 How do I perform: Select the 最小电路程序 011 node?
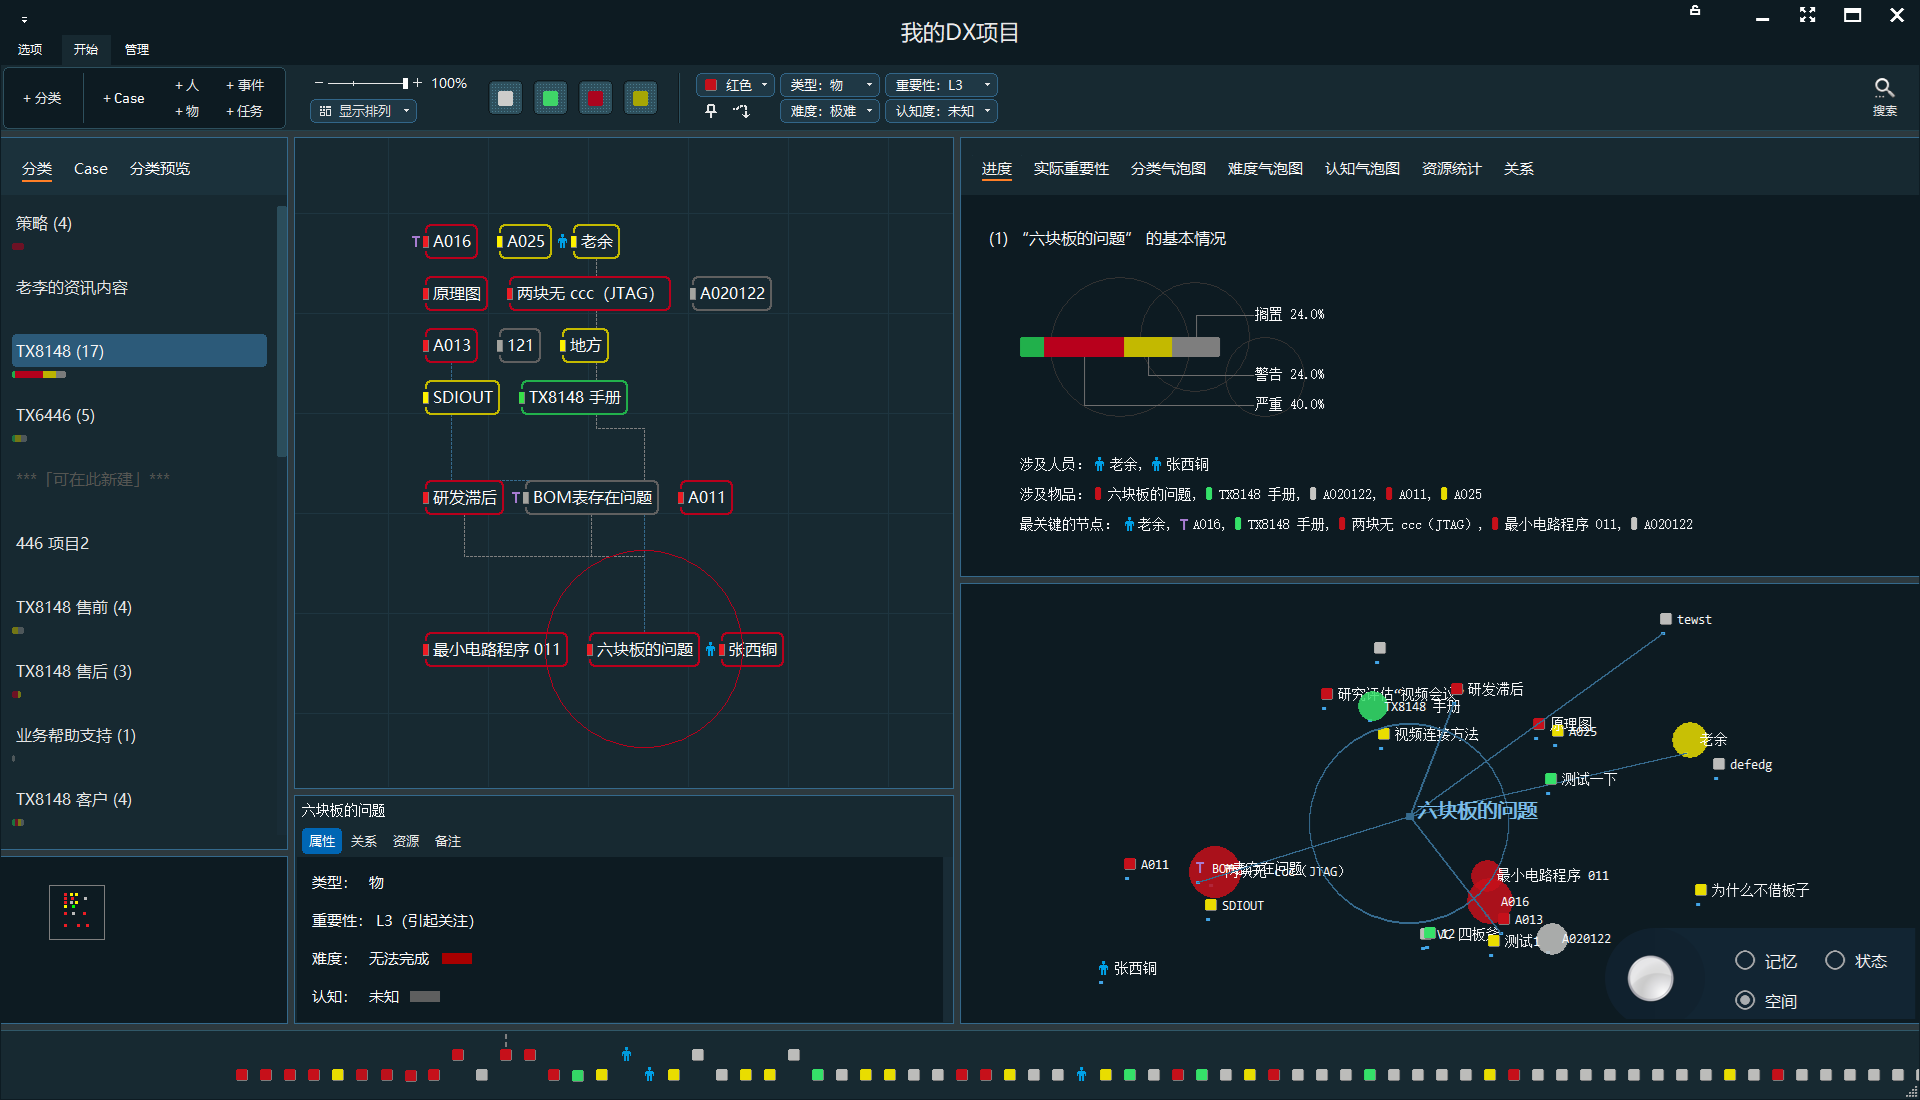click(496, 649)
